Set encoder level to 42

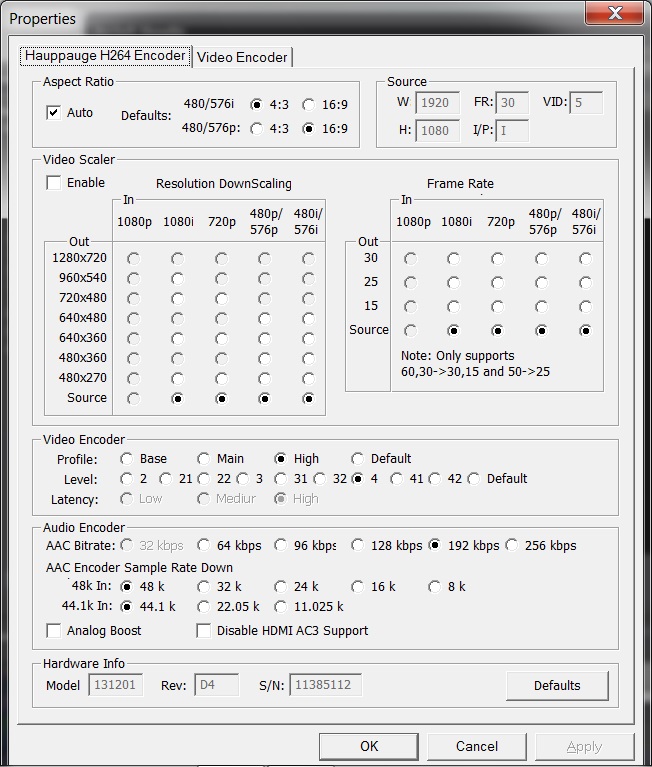[x=435, y=479]
